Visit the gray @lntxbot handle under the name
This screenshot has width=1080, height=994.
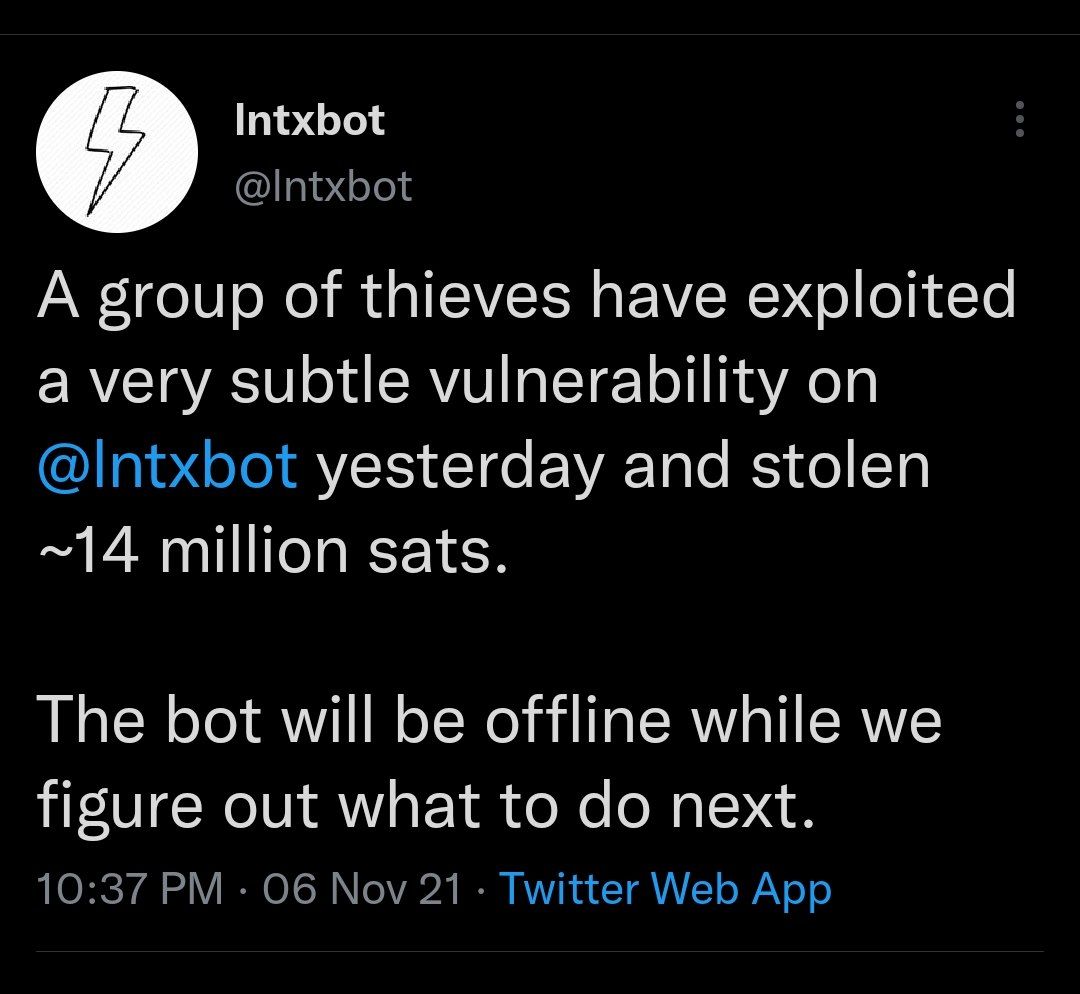323,187
